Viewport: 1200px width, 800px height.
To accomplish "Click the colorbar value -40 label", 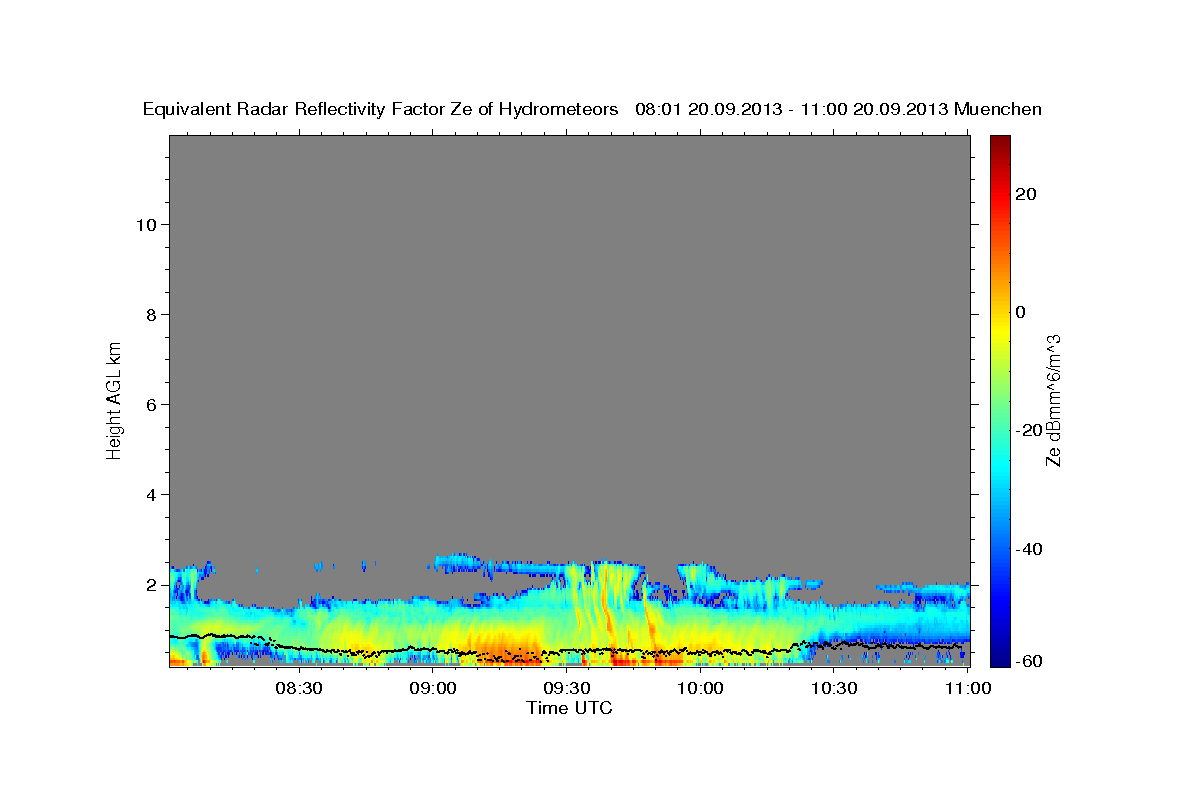I will tap(1029, 549).
